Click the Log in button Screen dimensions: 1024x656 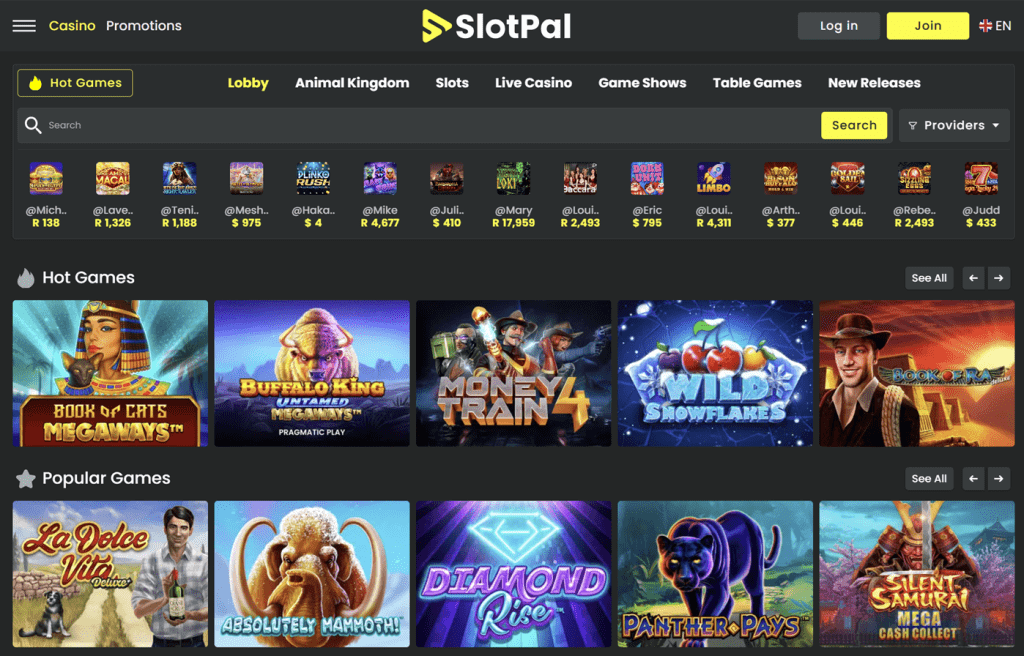click(839, 26)
